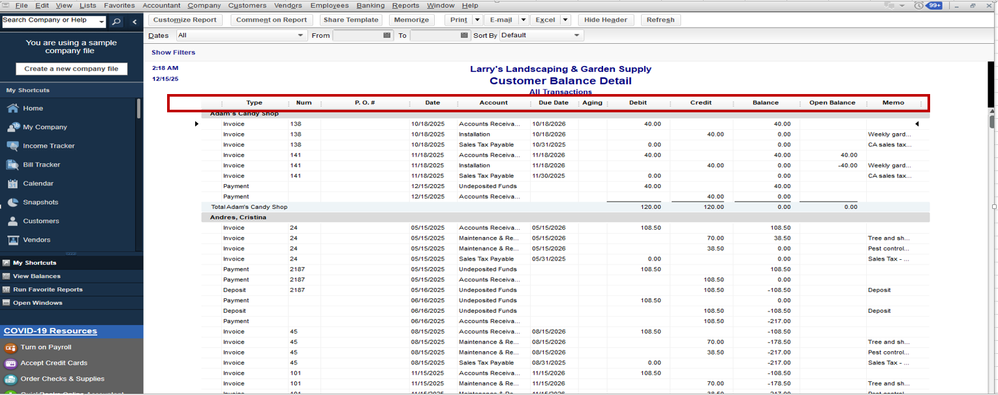Open the To date calendar picker
Image resolution: width=998 pixels, height=395 pixels.
point(464,36)
